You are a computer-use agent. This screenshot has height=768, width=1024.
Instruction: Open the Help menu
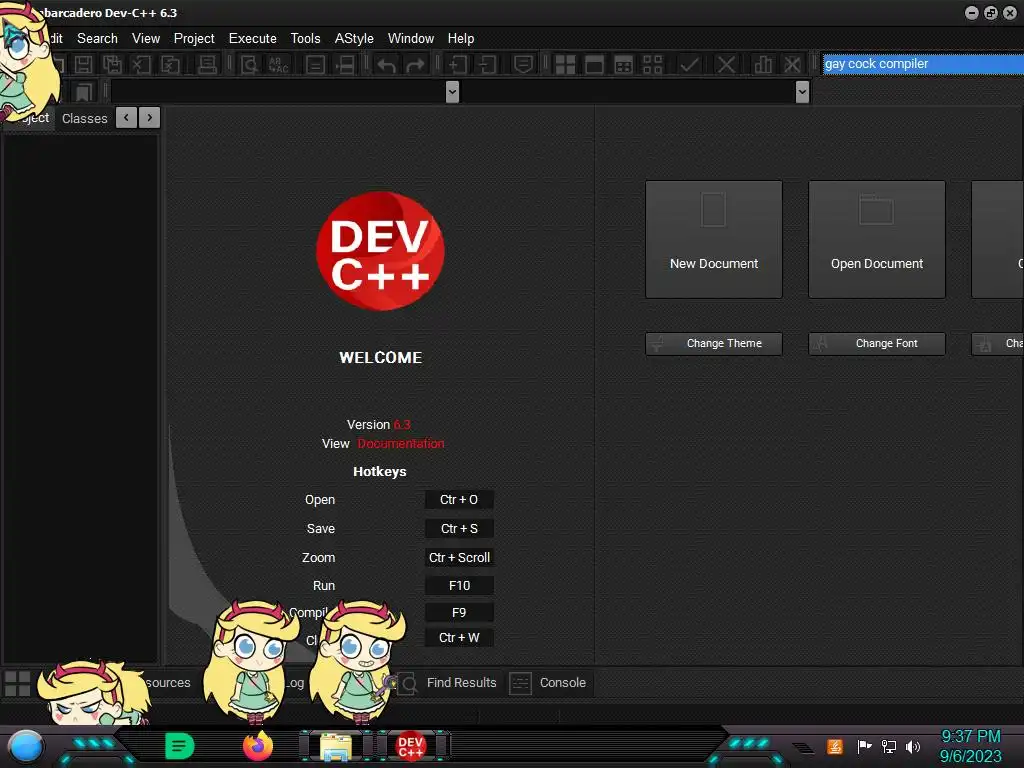click(461, 39)
